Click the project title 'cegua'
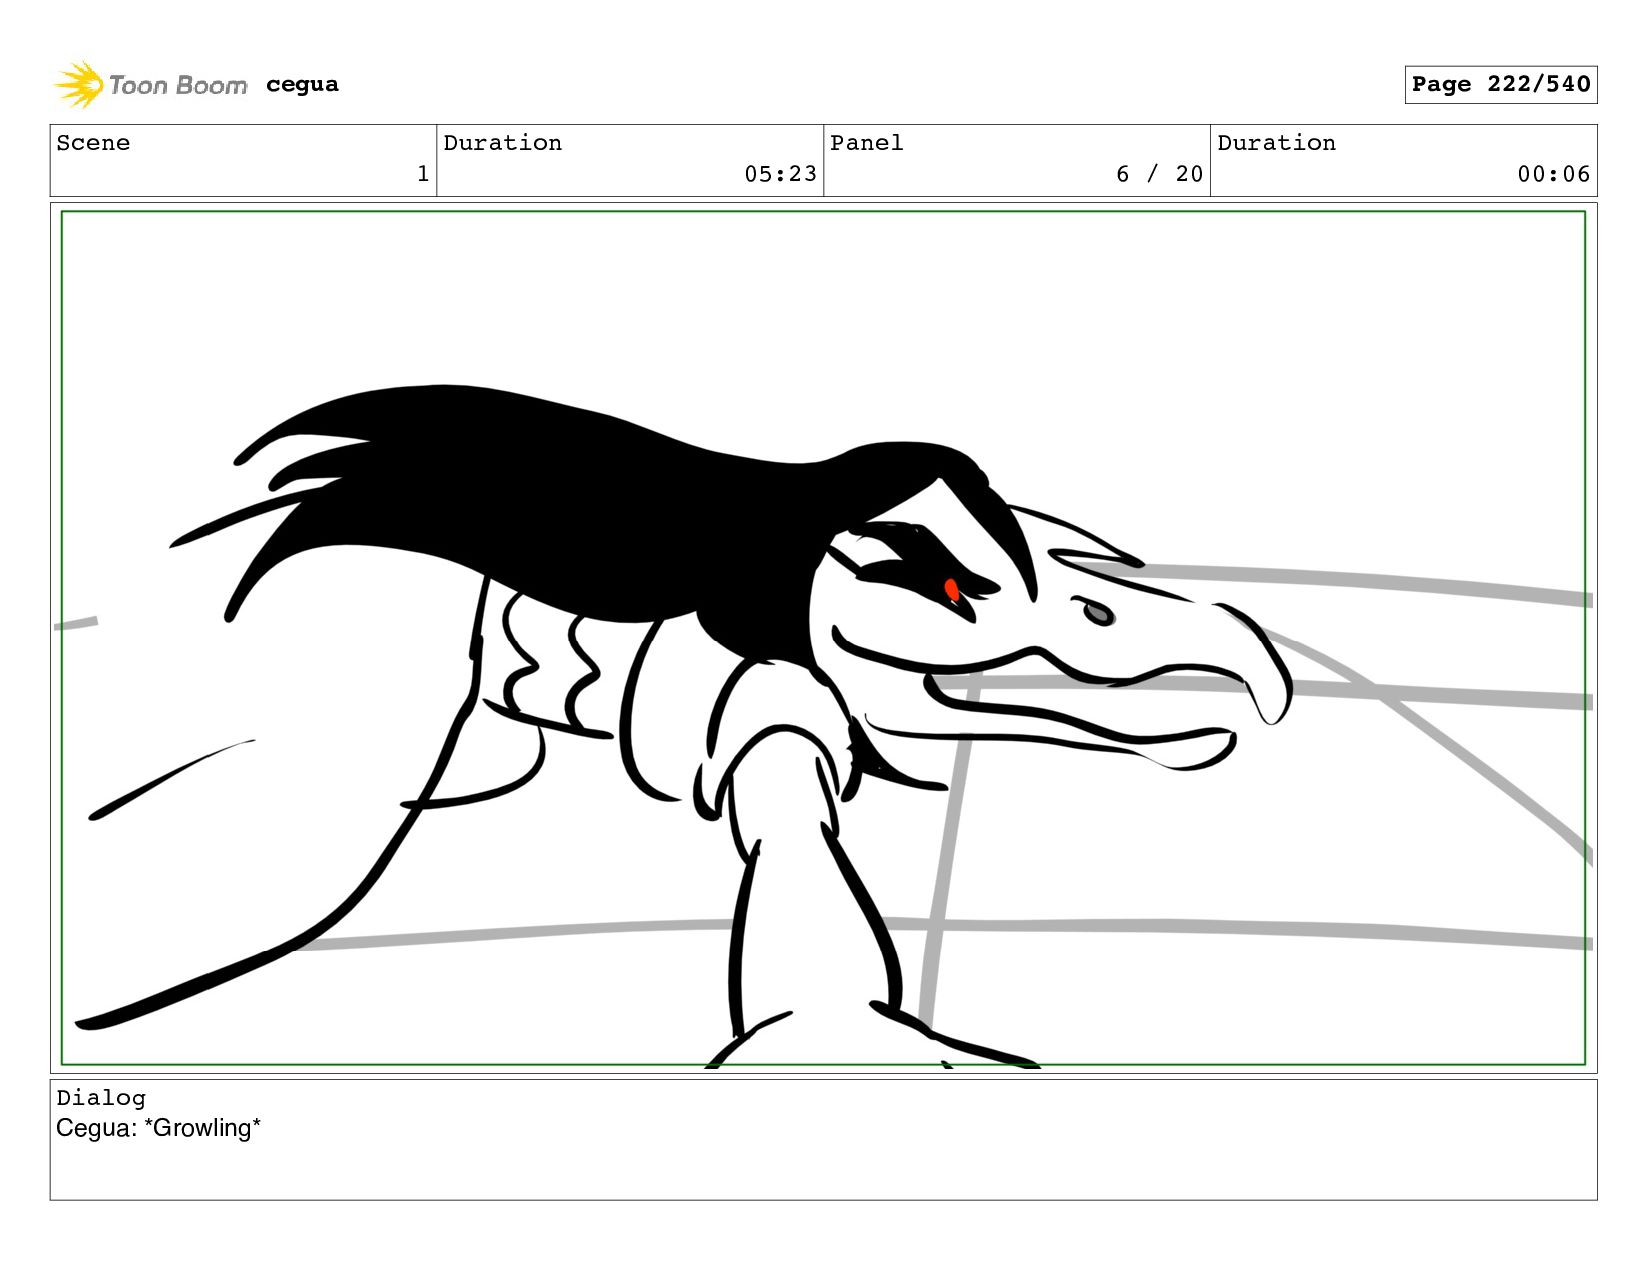1650x1275 pixels. (302, 85)
